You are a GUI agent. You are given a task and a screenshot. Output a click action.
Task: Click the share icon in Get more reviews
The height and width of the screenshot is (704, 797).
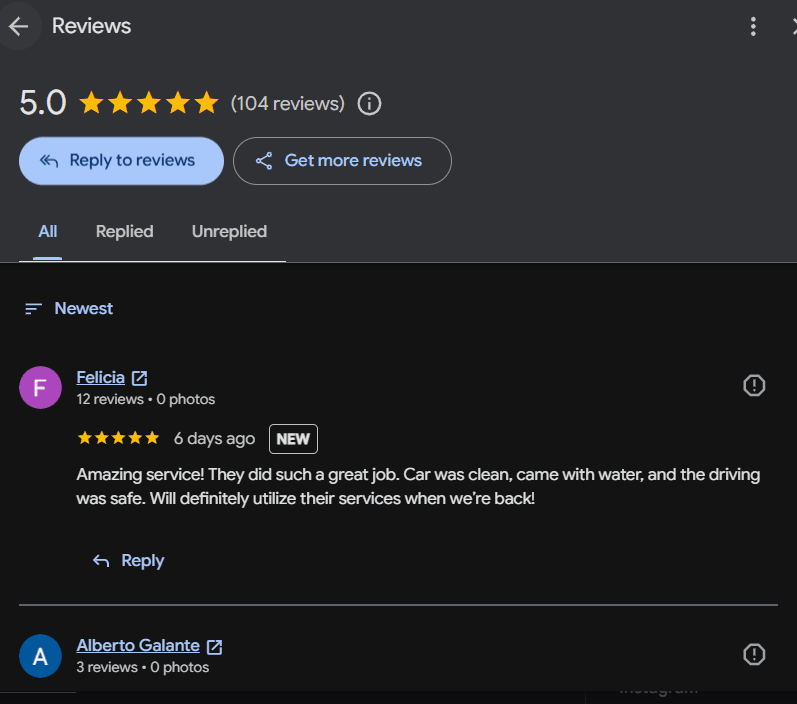(x=264, y=161)
